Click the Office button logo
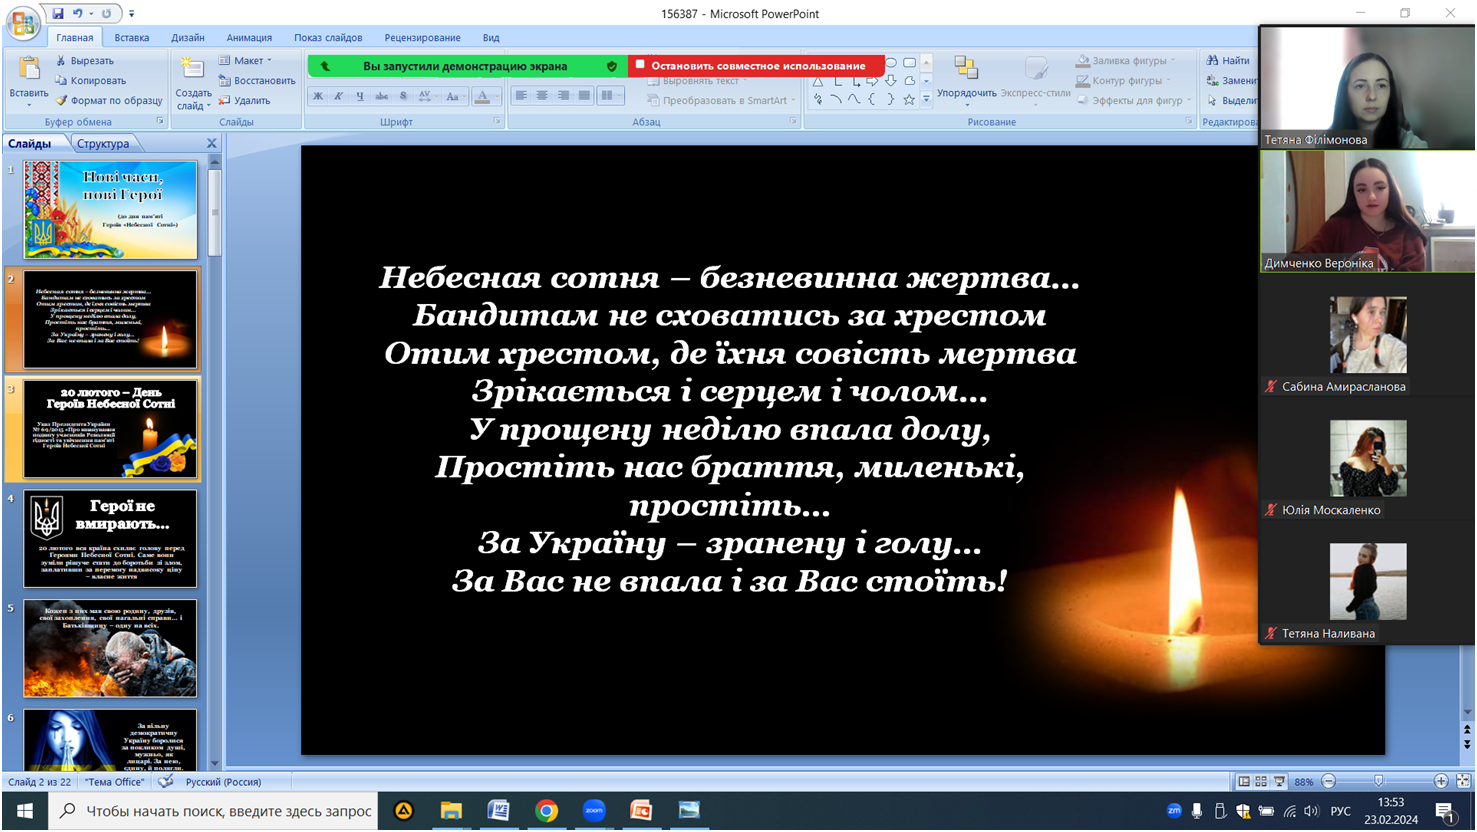 [x=22, y=23]
